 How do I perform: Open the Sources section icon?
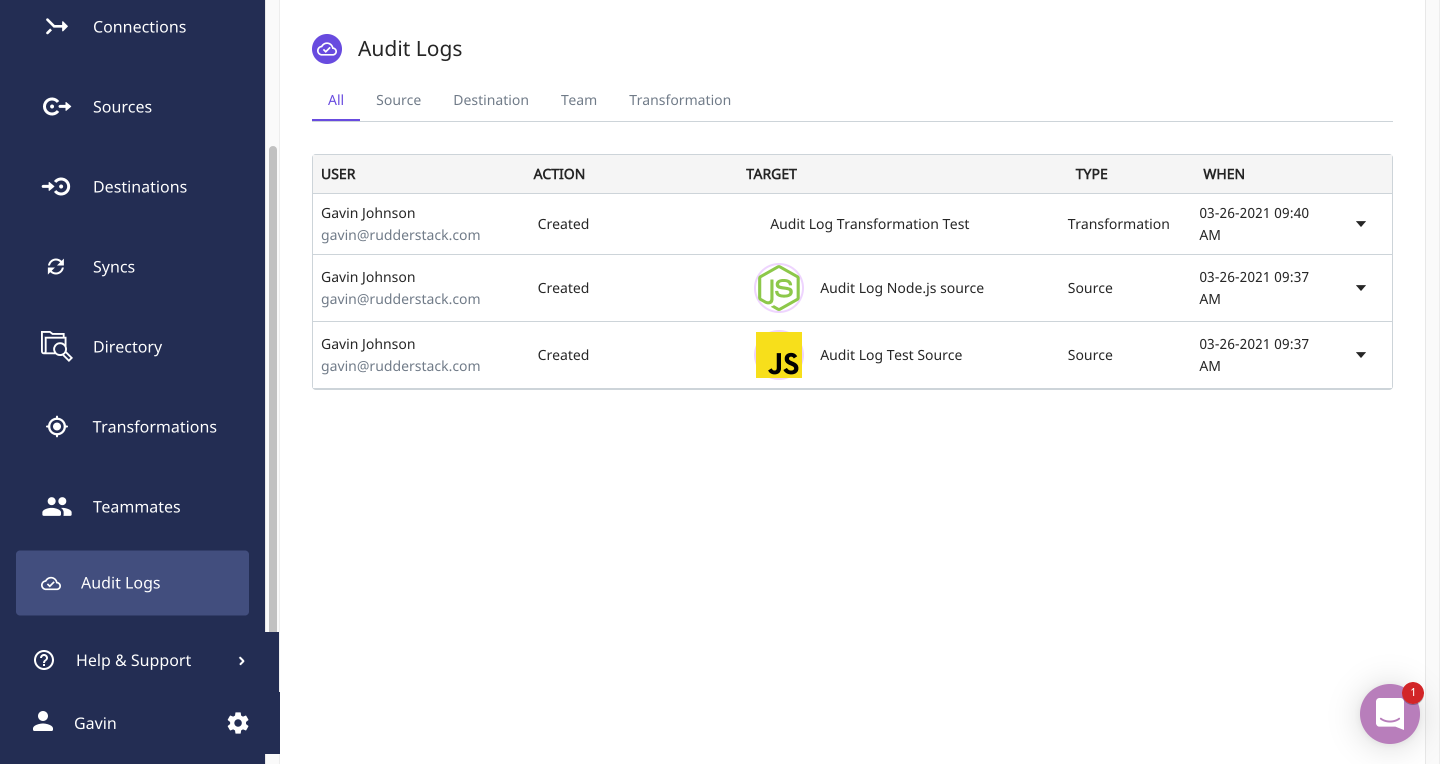(x=56, y=107)
